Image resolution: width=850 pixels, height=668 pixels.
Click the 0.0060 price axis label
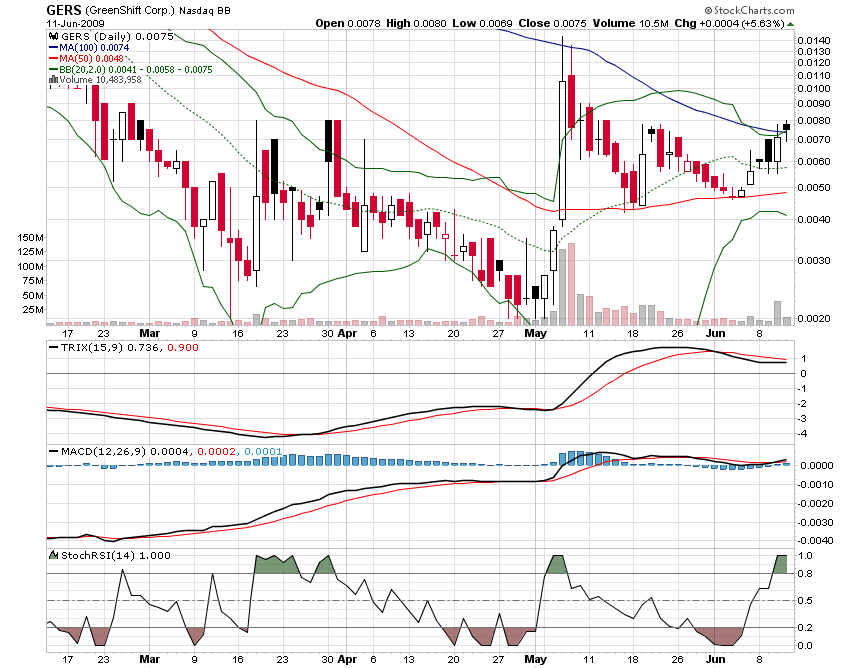(814, 162)
